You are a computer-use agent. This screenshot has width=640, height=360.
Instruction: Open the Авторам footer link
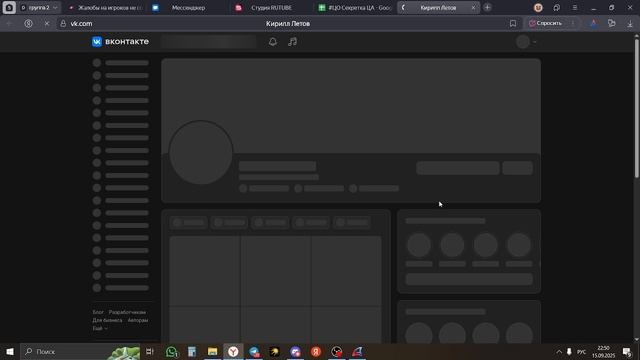[138, 320]
